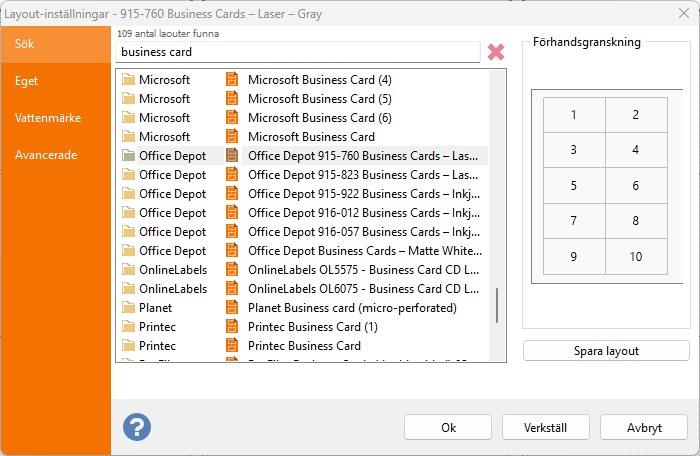Click layout icon beside Microsoft Business Card (4)

pos(232,79)
